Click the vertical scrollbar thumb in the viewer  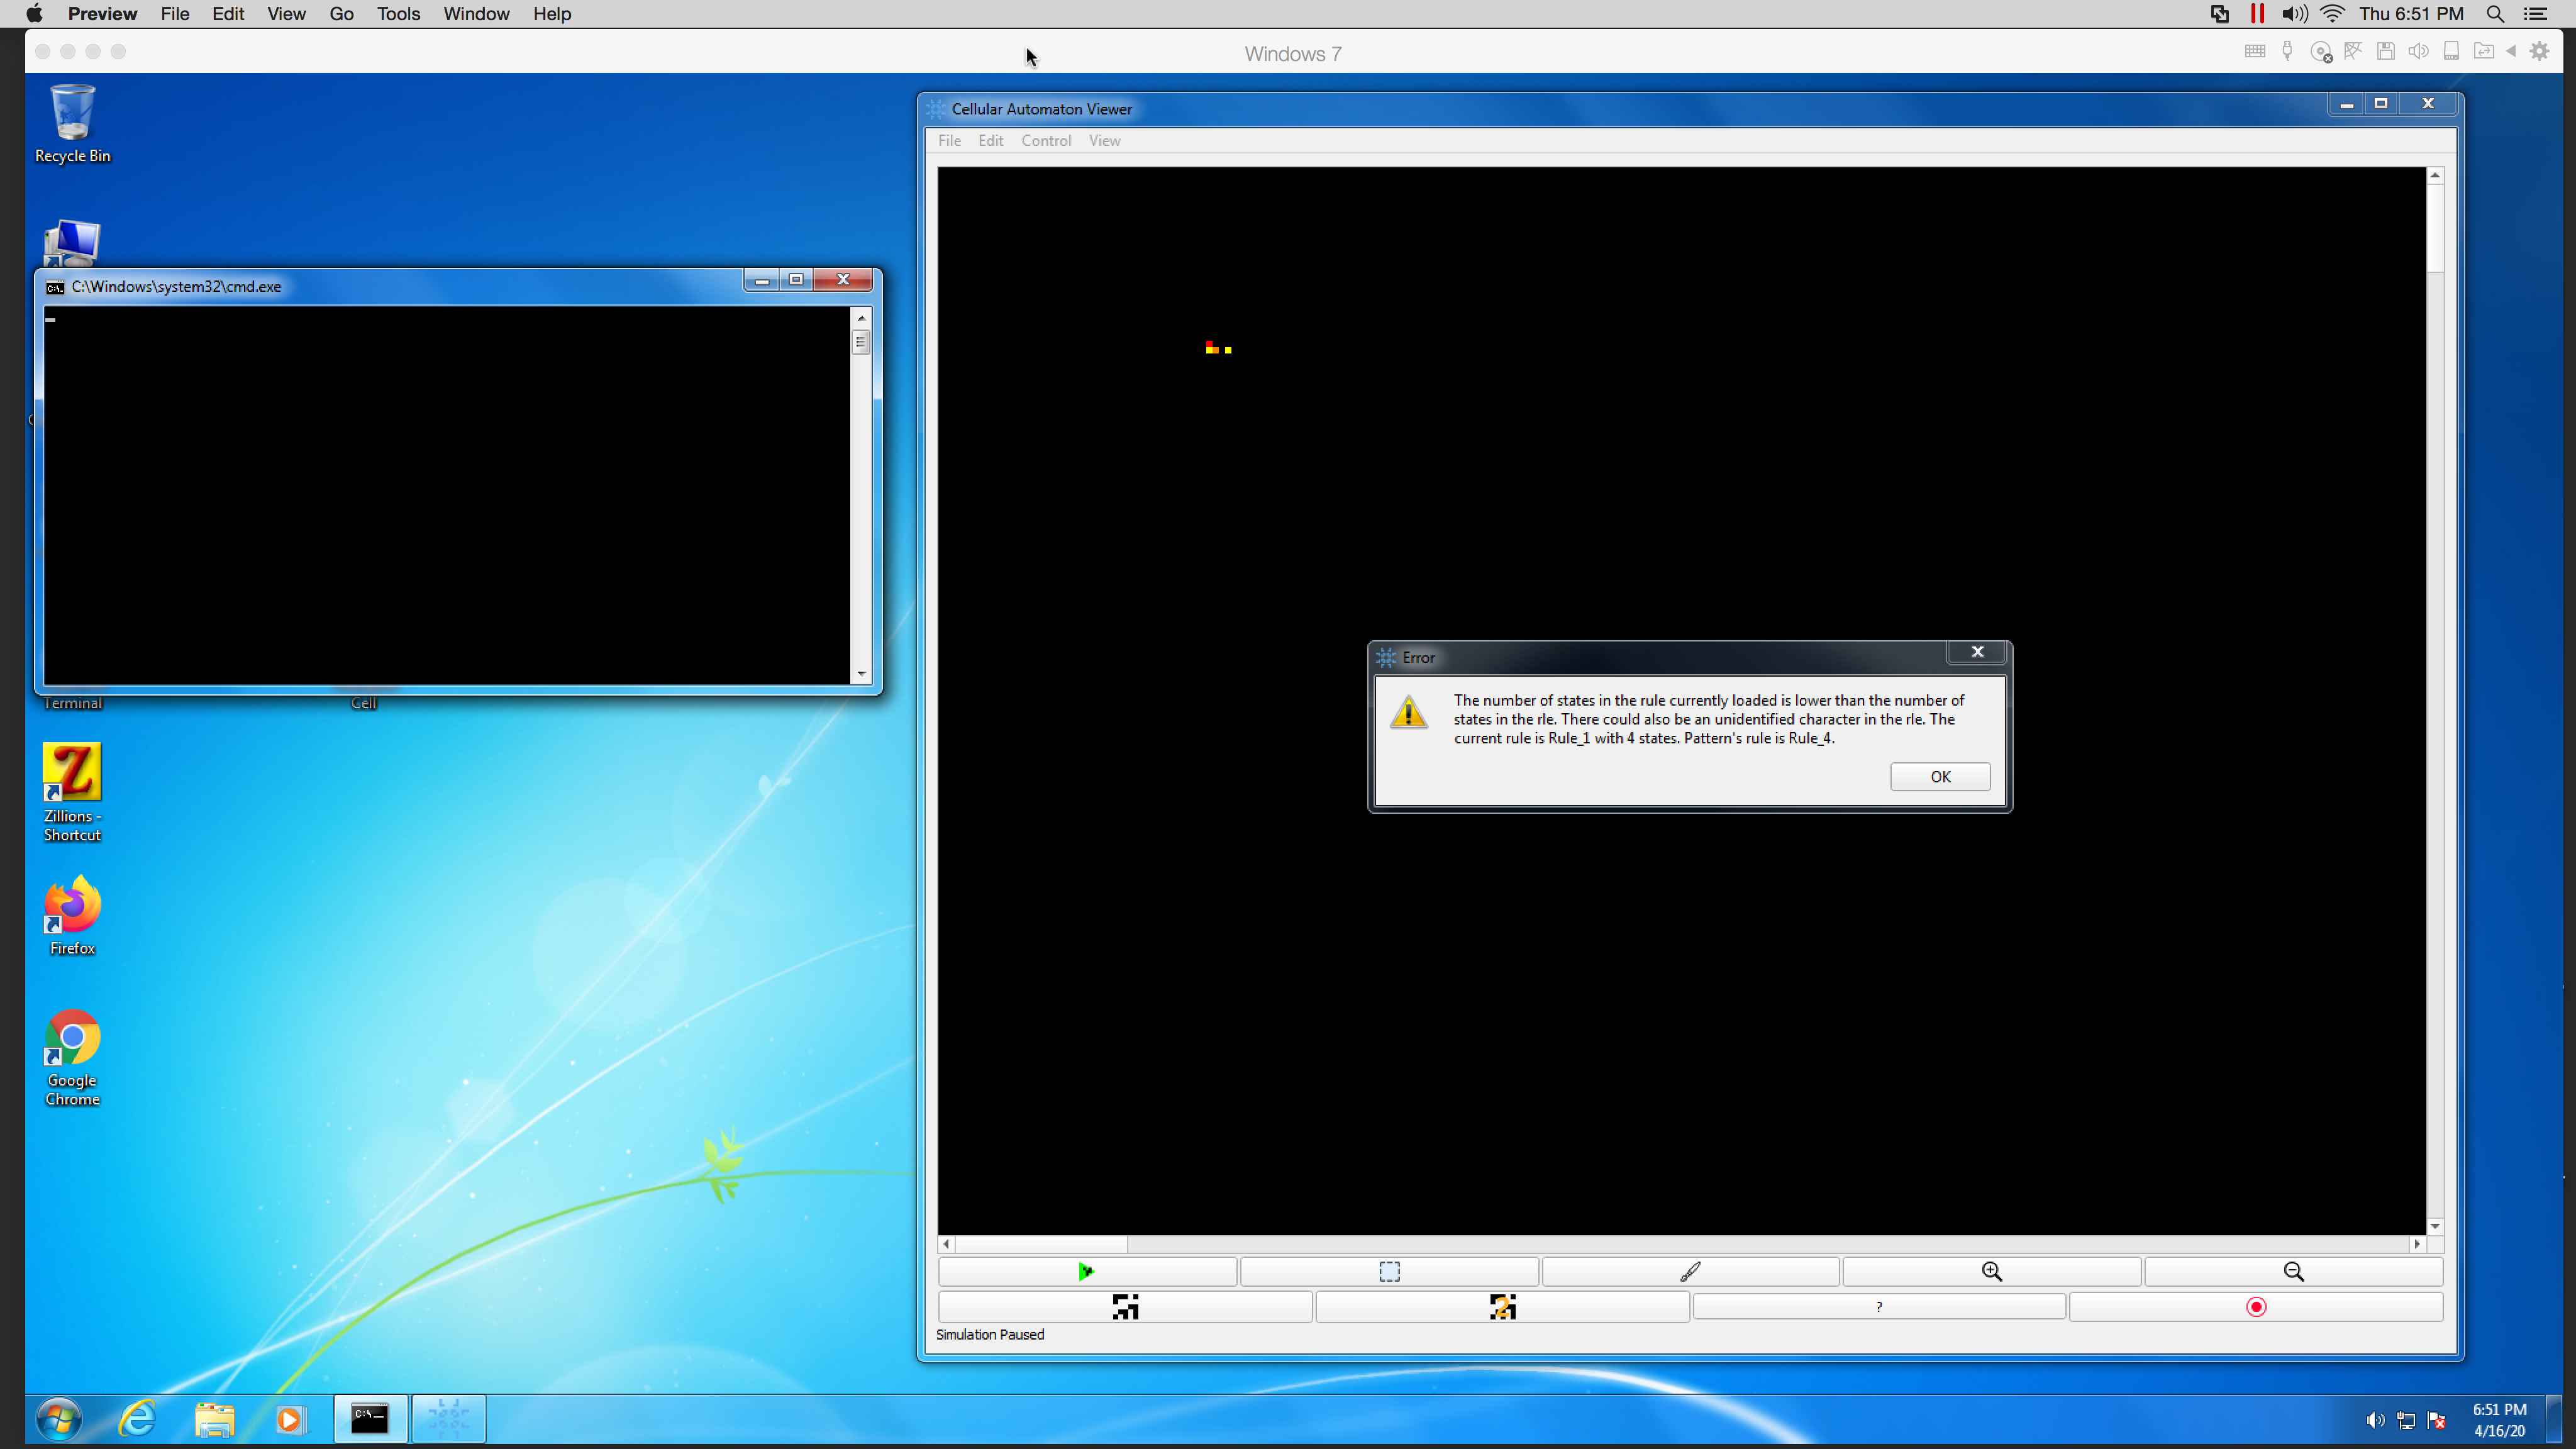point(2435,228)
